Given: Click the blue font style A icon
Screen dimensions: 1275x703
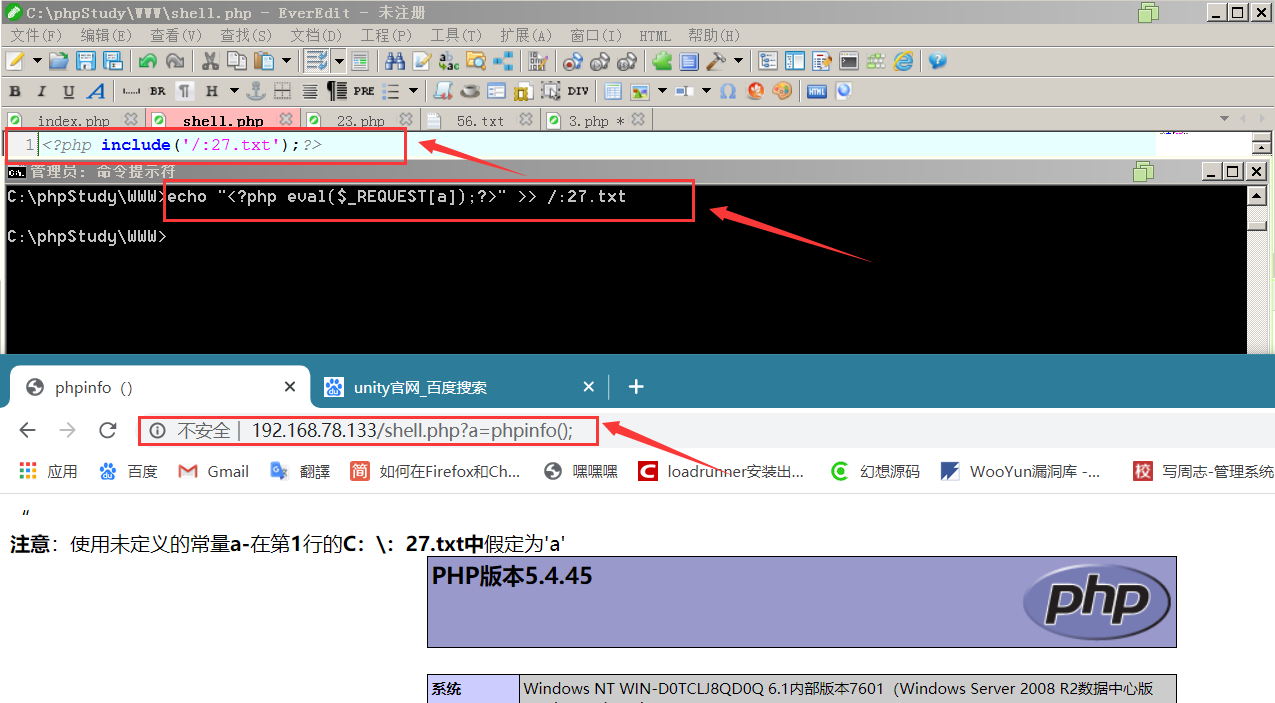Looking at the screenshot, I should 96,91.
